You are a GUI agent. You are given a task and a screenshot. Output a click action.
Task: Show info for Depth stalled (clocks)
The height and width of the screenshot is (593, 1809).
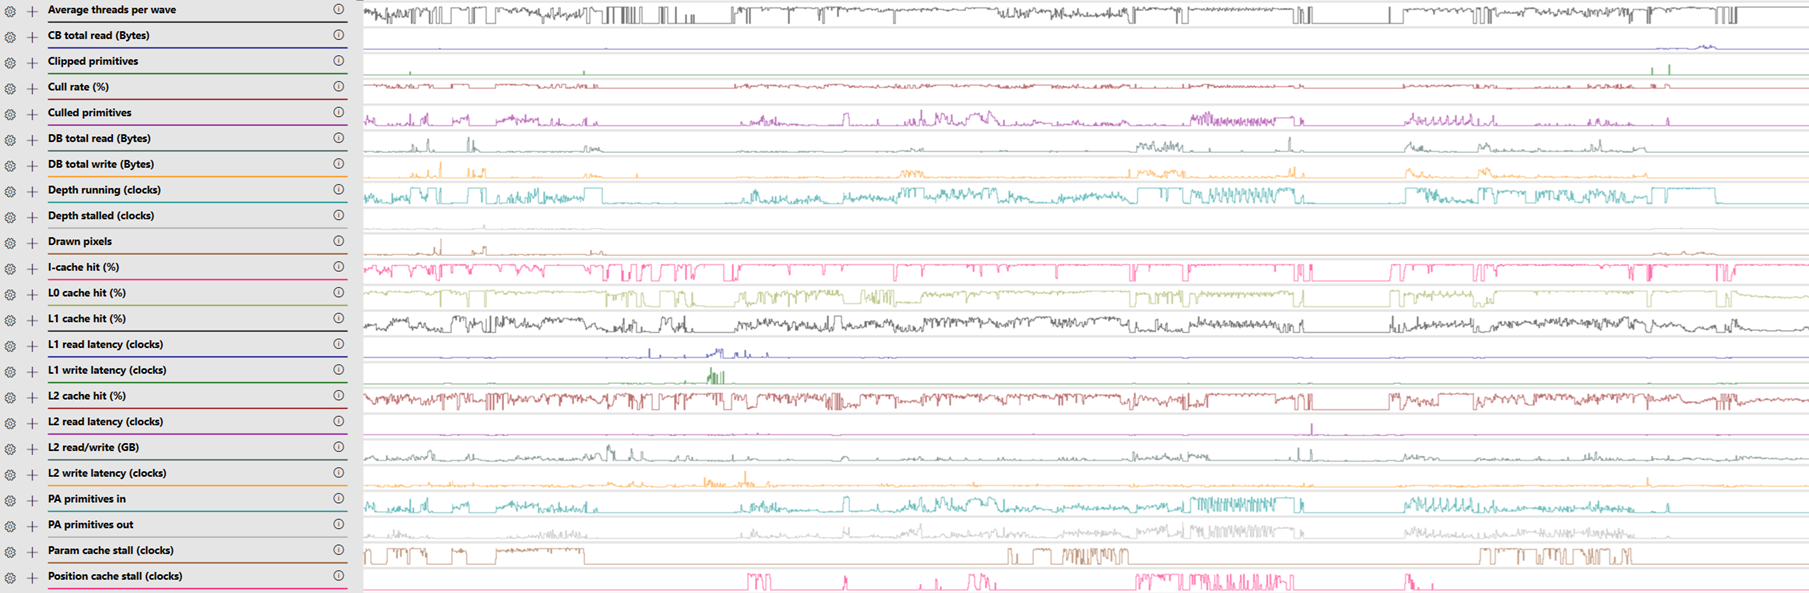pos(339,215)
